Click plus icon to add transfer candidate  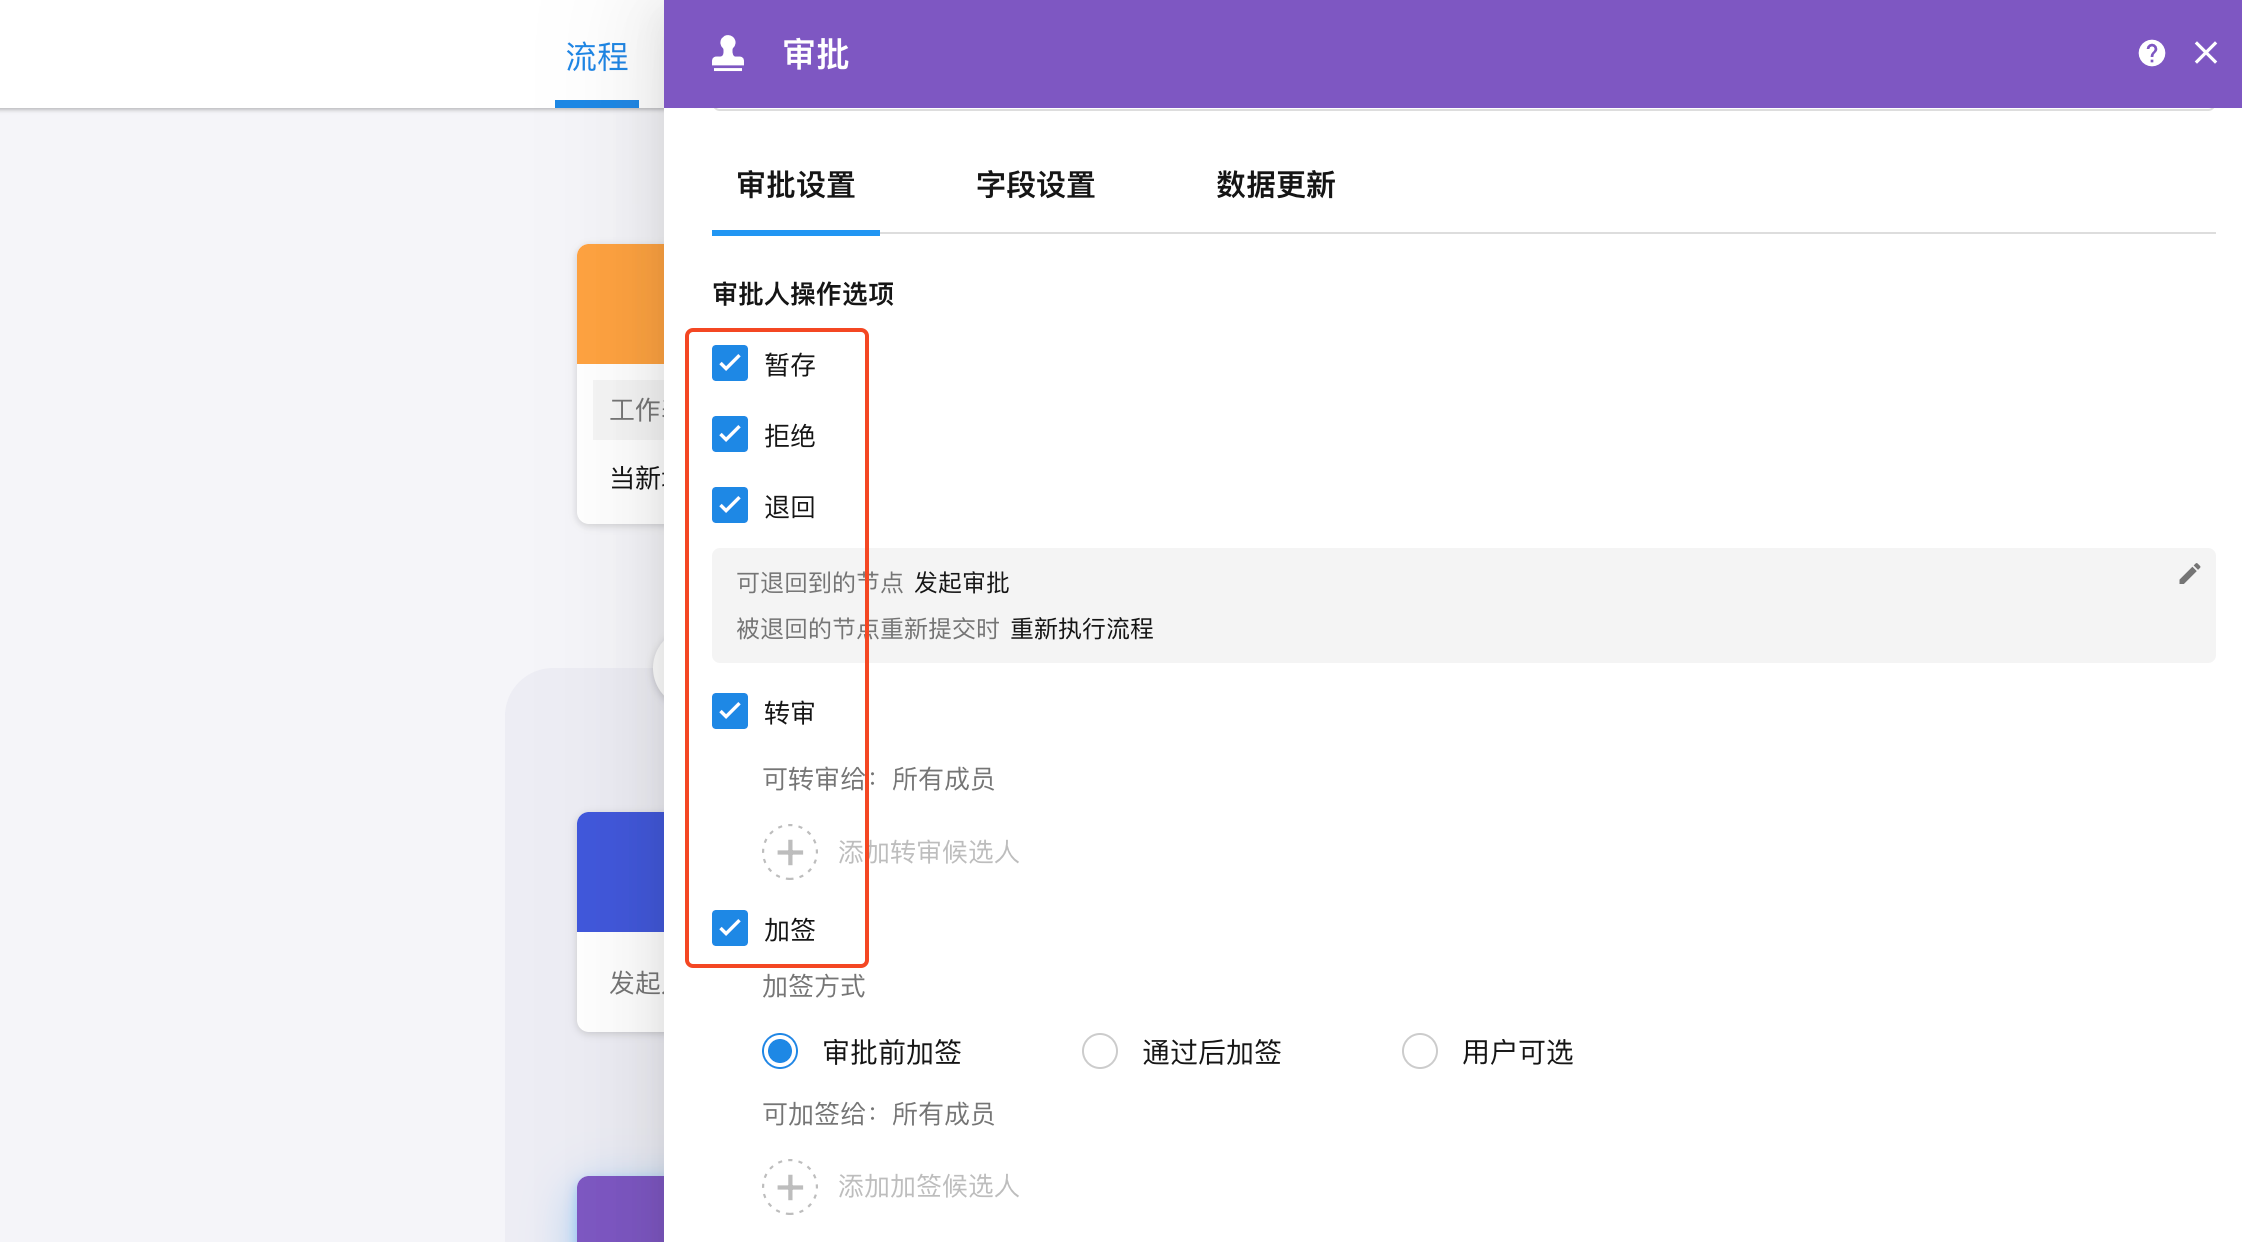click(790, 852)
